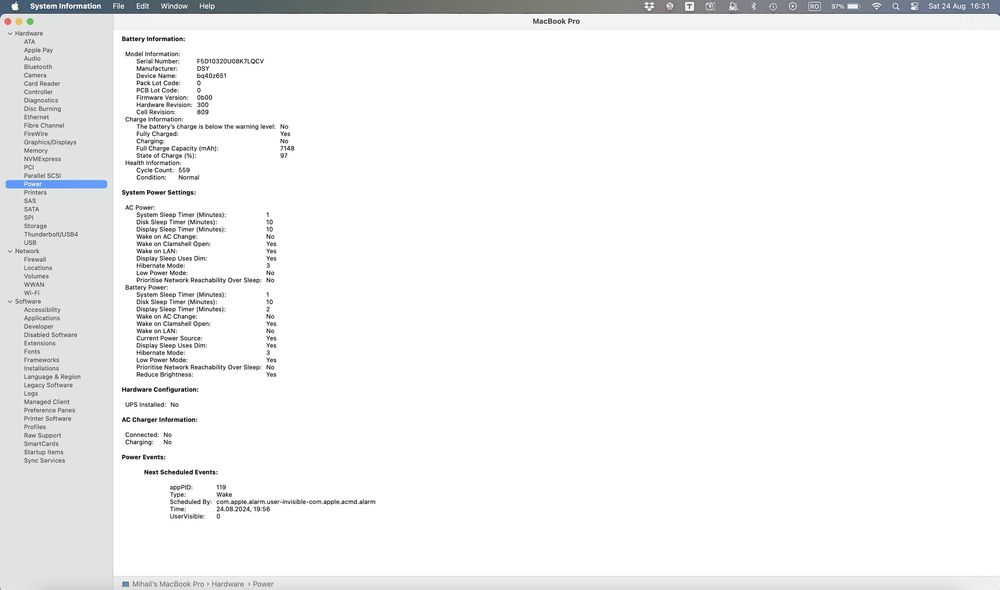Viewport: 1000px width, 590px height.
Task: Click the 97% battery status icon
Action: click(x=845, y=6)
